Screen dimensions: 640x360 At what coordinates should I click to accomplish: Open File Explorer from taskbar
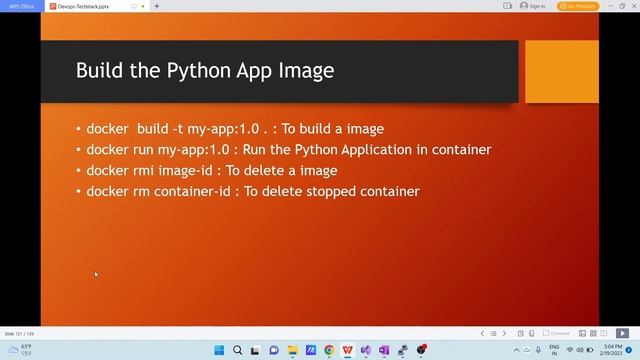pyautogui.click(x=292, y=350)
